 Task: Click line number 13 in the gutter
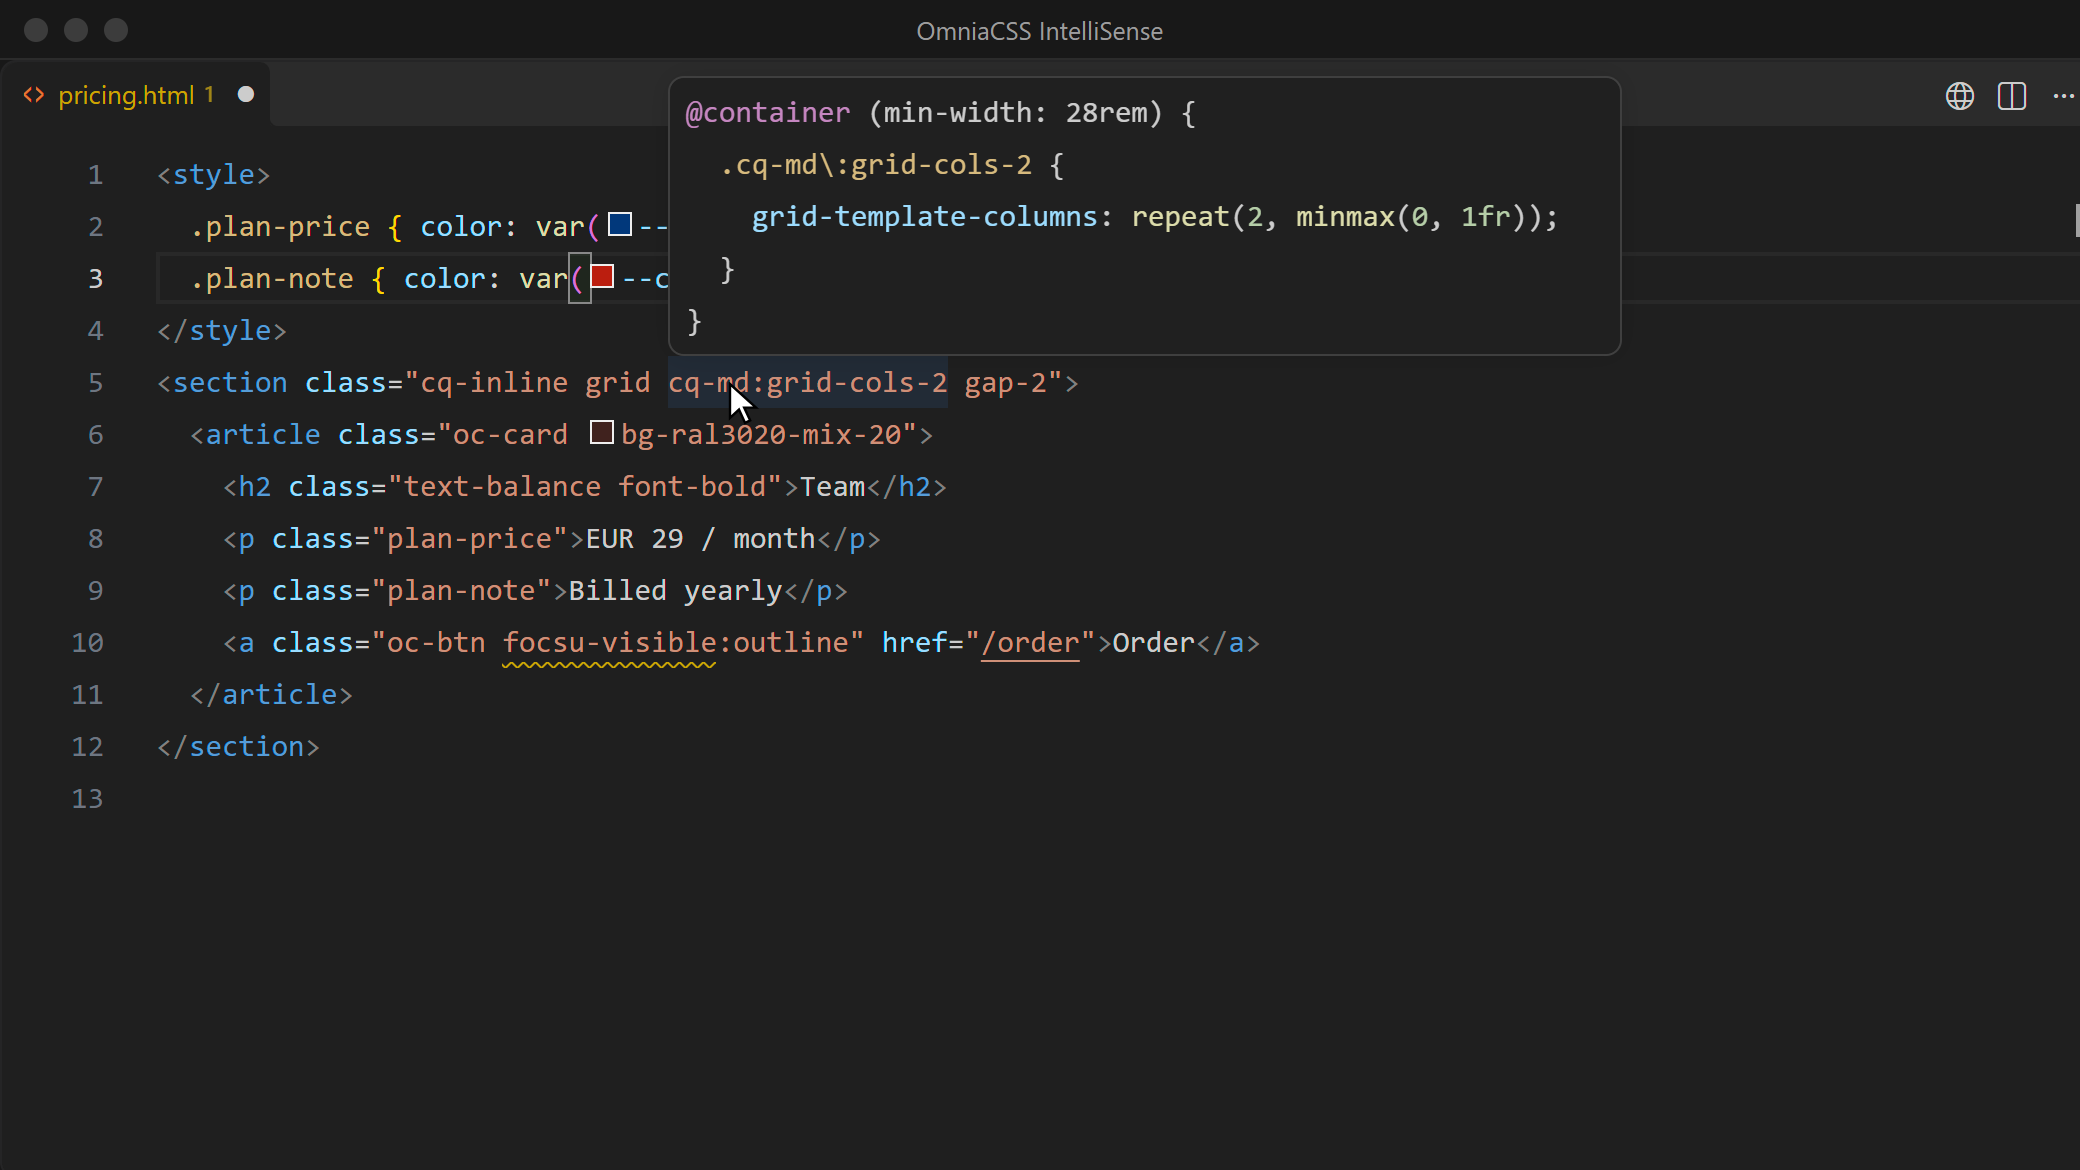pyautogui.click(x=87, y=799)
